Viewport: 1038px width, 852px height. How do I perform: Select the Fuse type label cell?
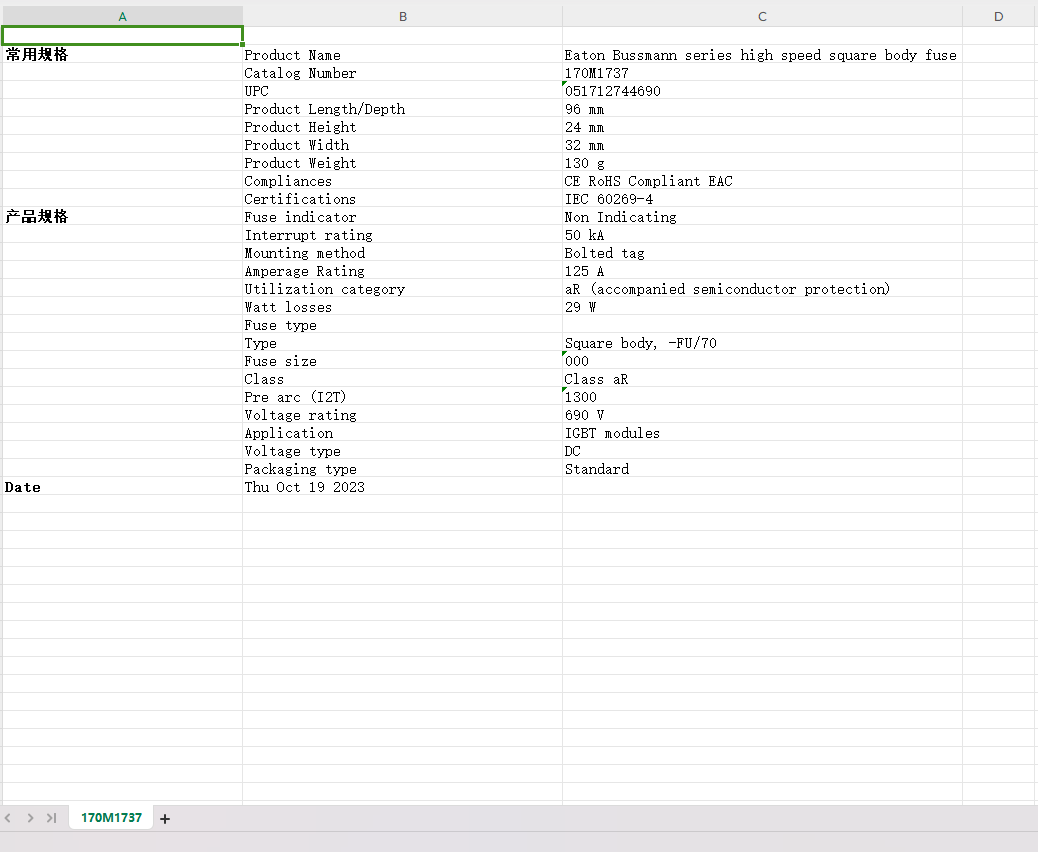coord(402,324)
